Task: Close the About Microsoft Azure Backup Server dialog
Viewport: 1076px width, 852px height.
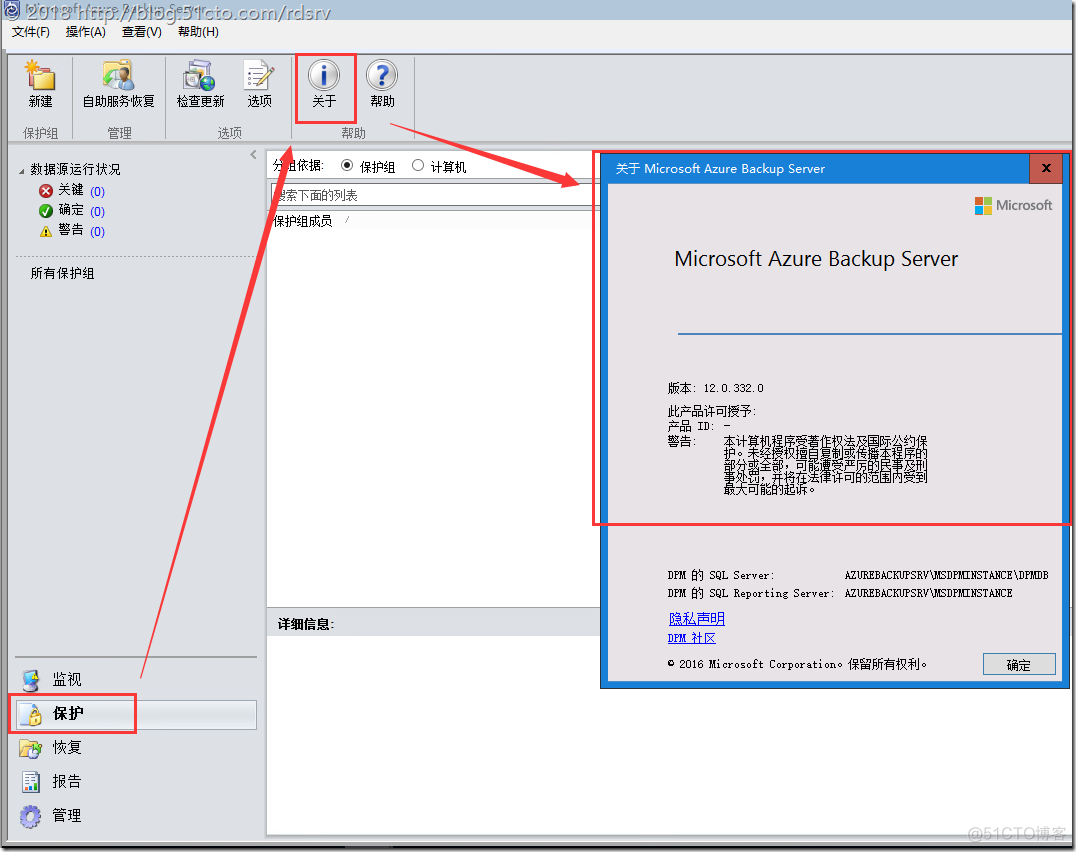Action: coord(1046,168)
